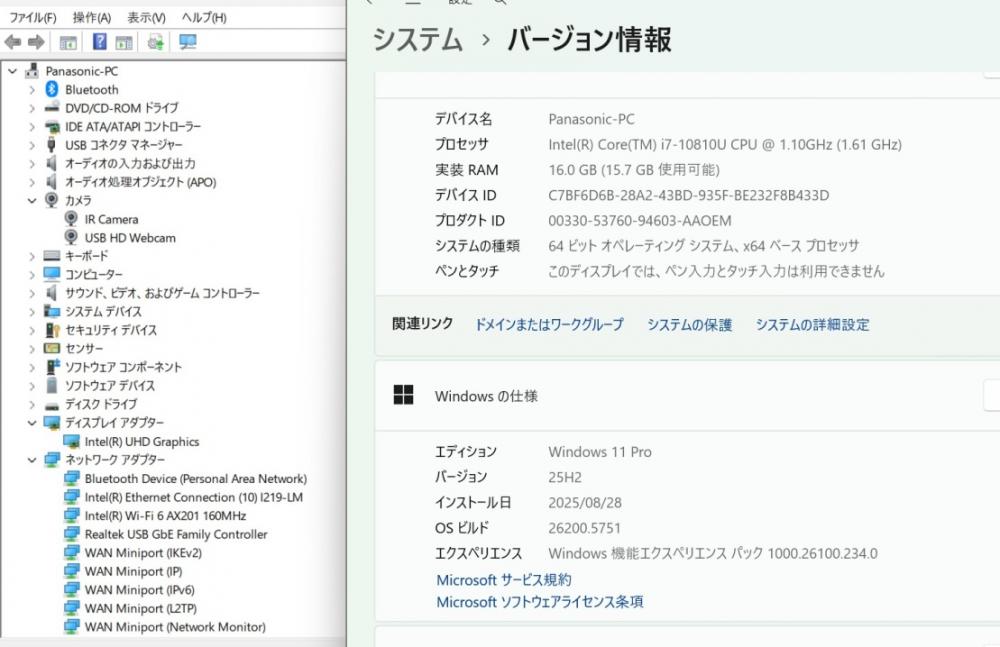This screenshot has width=1000, height=647.
Task: Click the product ID 00330-53760-94603-AAOEM
Action: (x=640, y=221)
